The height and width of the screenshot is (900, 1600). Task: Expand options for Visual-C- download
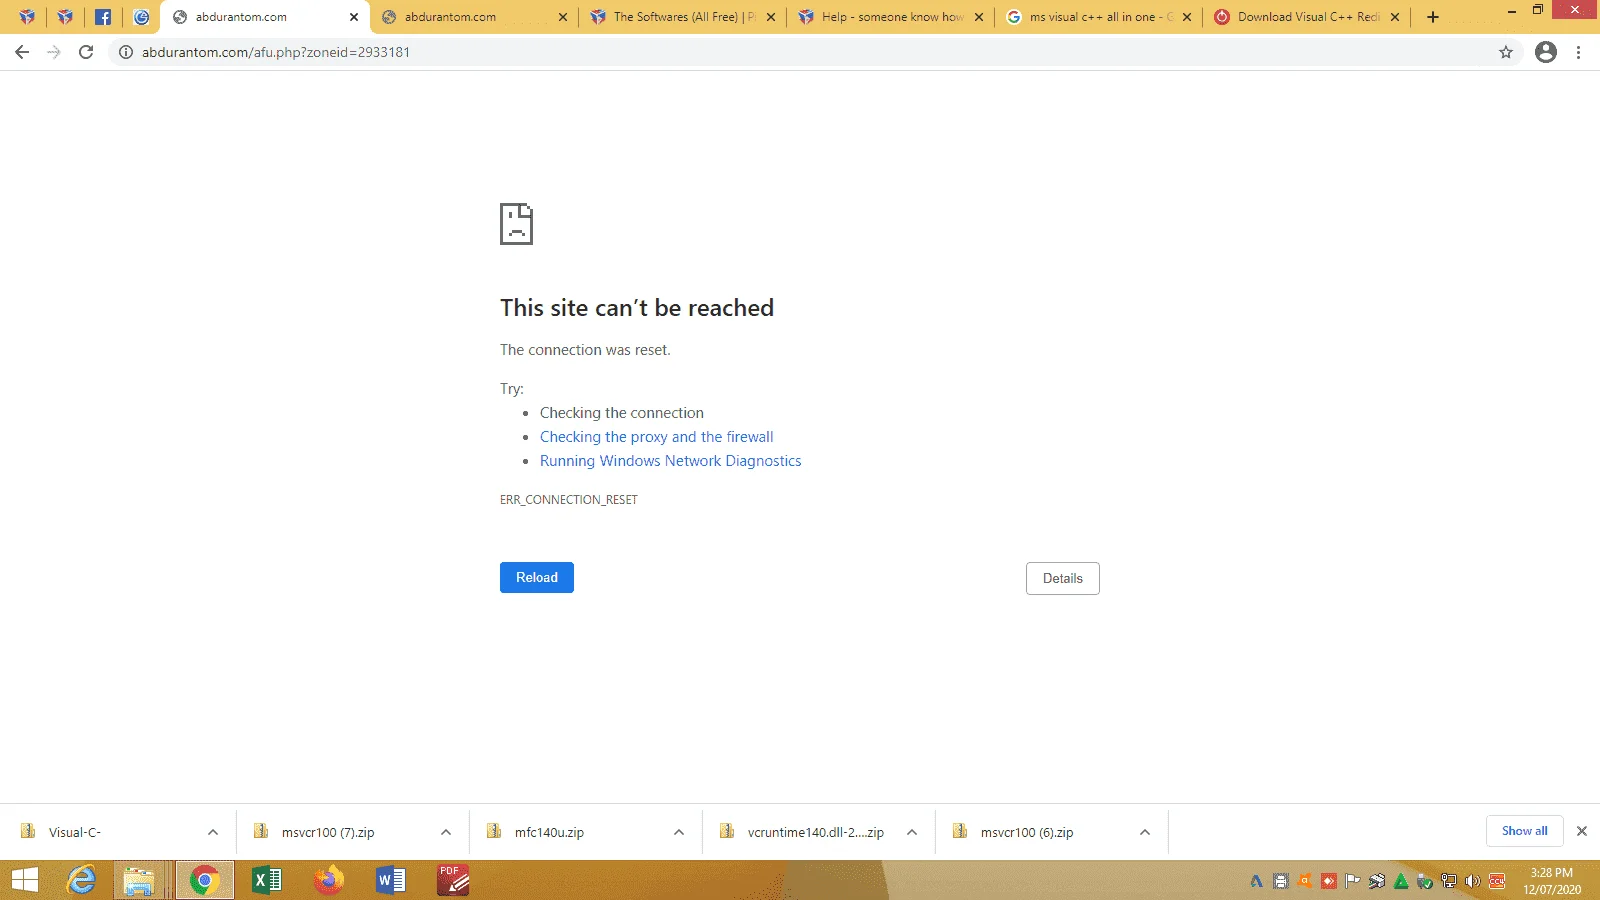click(213, 832)
